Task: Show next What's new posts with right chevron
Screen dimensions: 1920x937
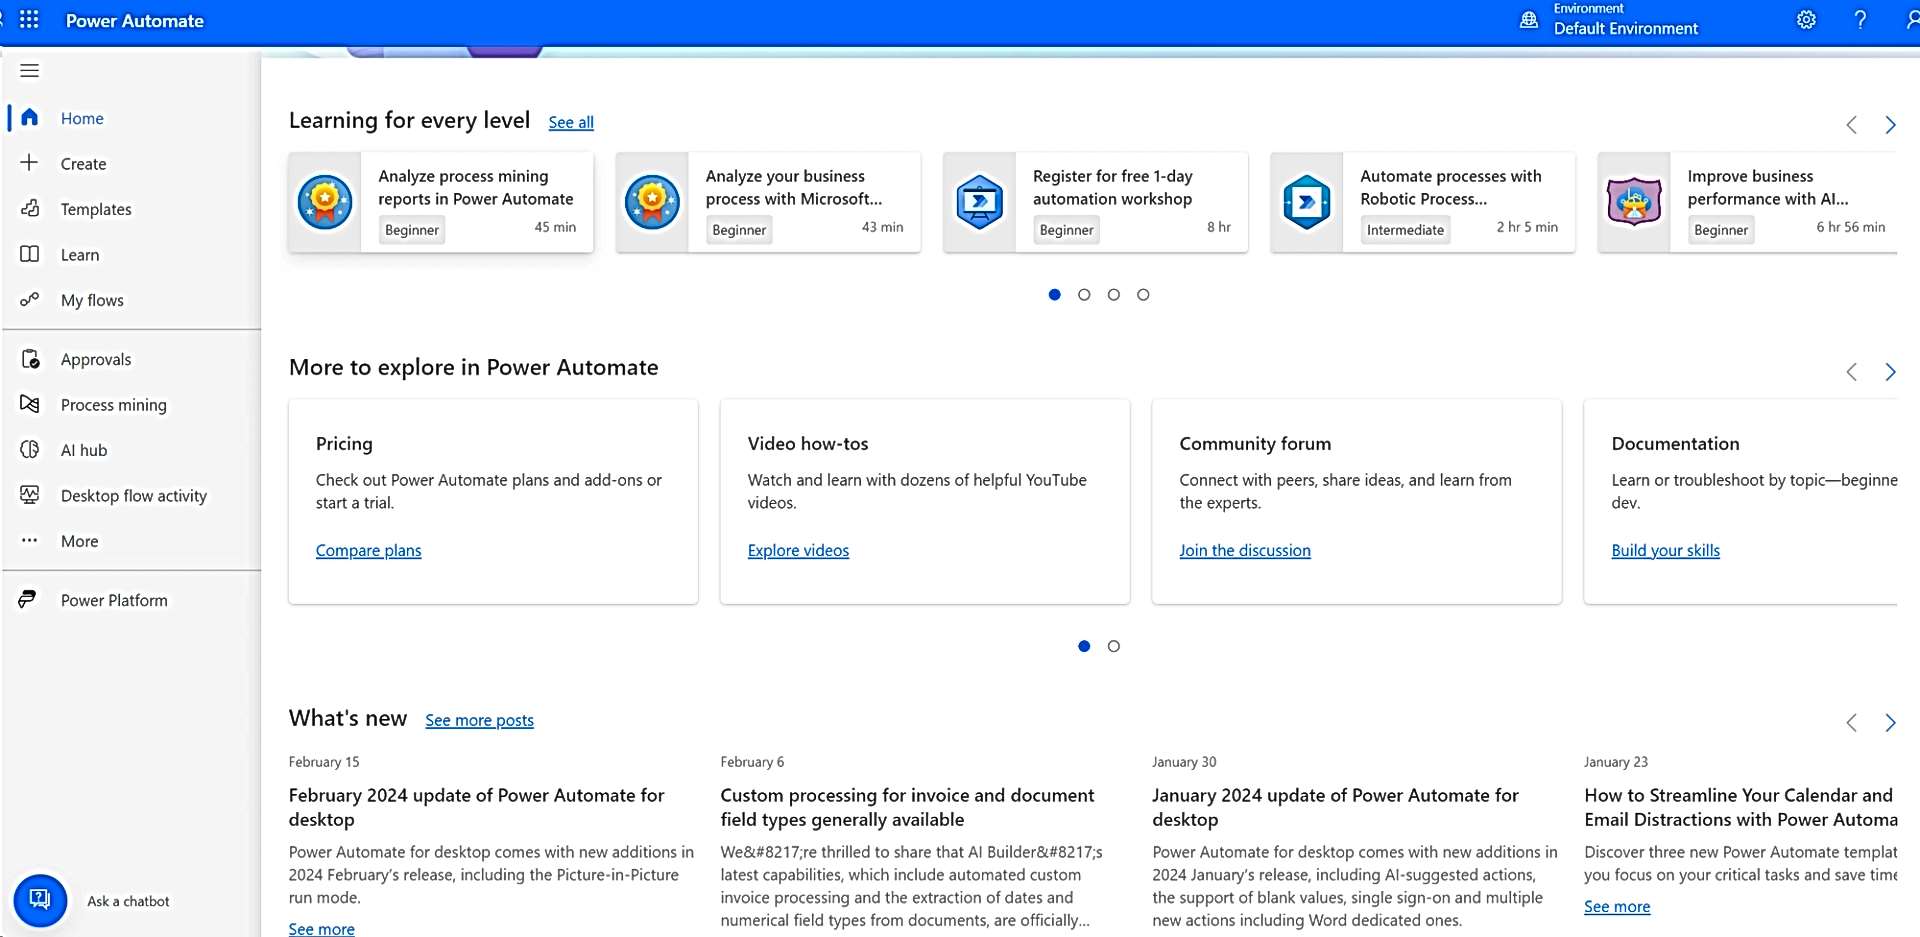Action: pos(1890,723)
